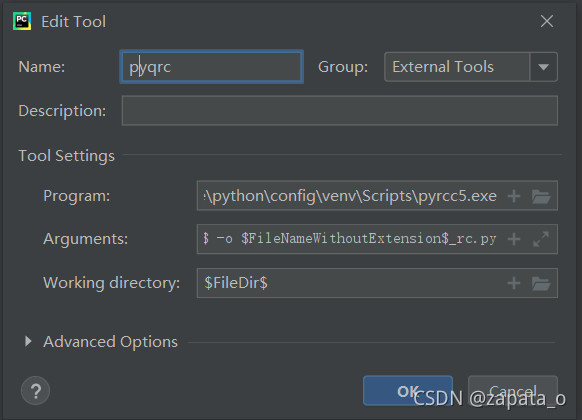Click the PyCharm logo in title bar
The image size is (582, 420).
point(22,21)
